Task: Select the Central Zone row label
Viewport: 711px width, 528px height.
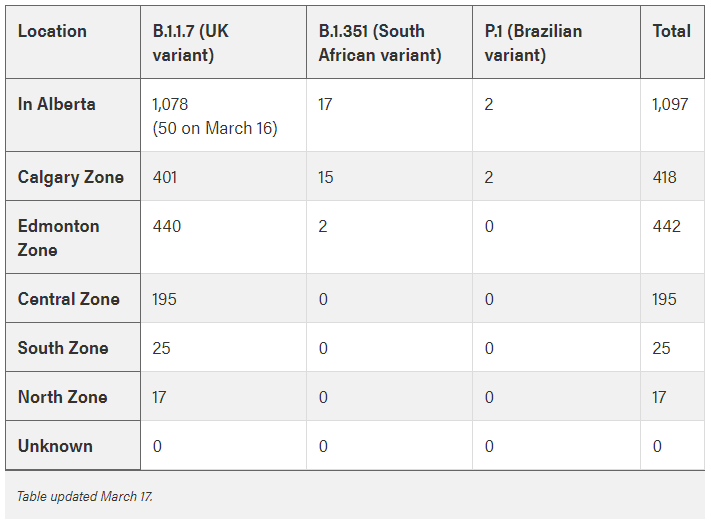Action: [68, 299]
